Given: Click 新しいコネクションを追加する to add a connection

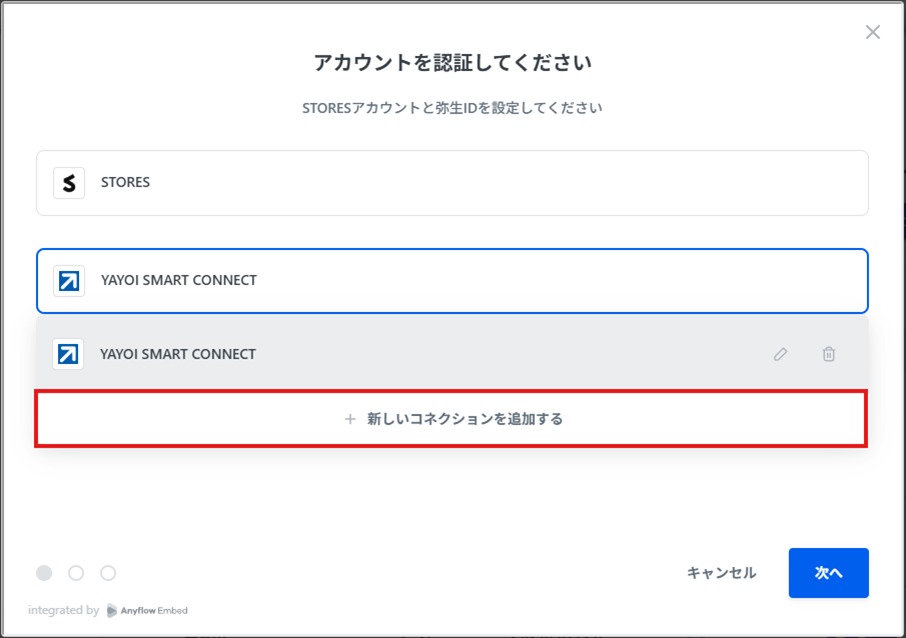Looking at the screenshot, I should 451,418.
